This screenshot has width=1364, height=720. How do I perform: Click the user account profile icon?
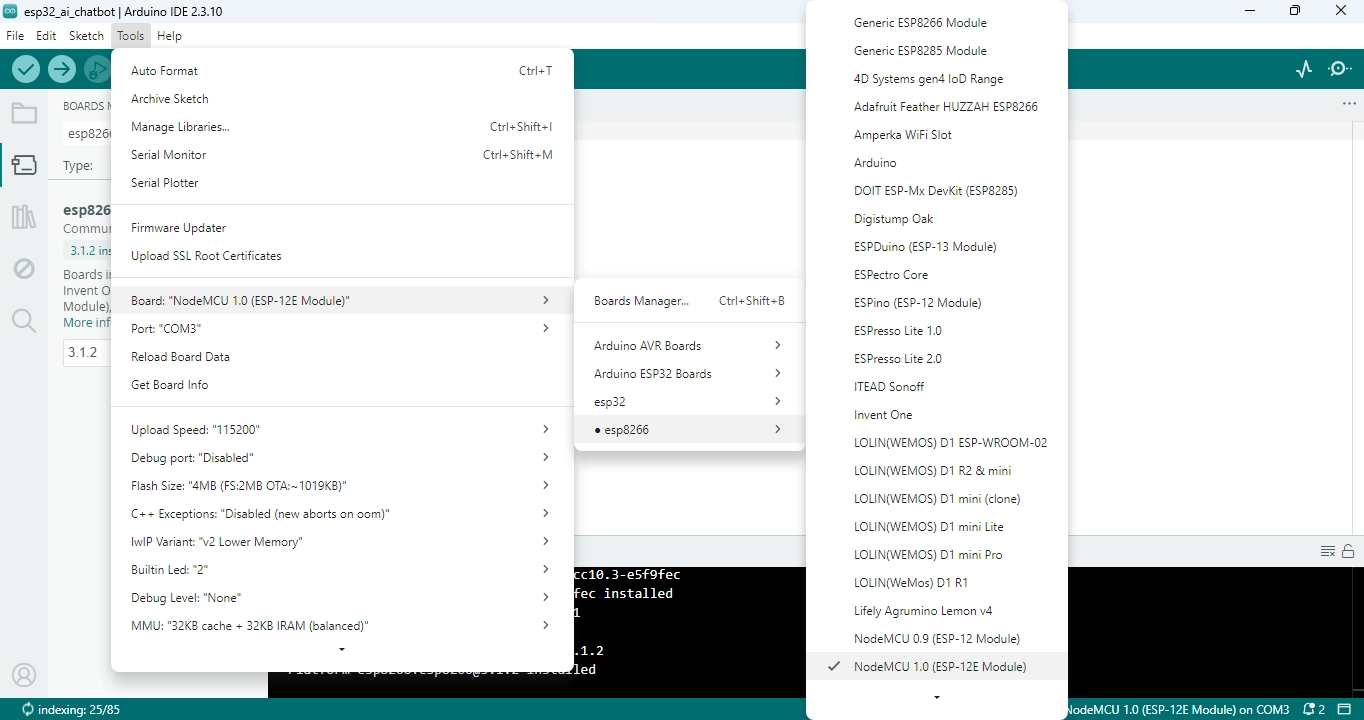pyautogui.click(x=24, y=675)
